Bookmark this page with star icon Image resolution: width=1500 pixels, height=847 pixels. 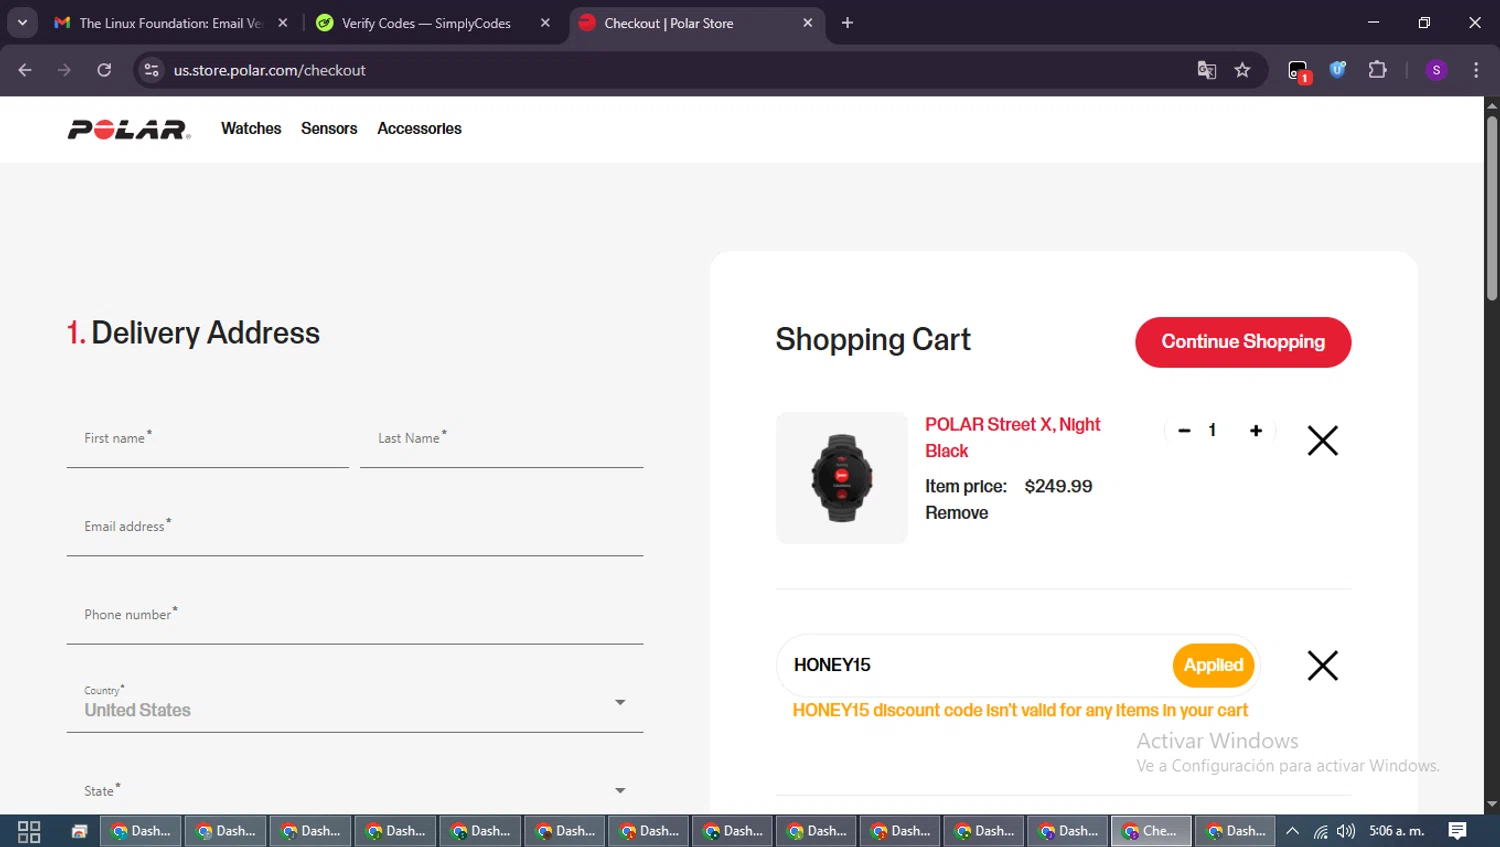tap(1242, 70)
